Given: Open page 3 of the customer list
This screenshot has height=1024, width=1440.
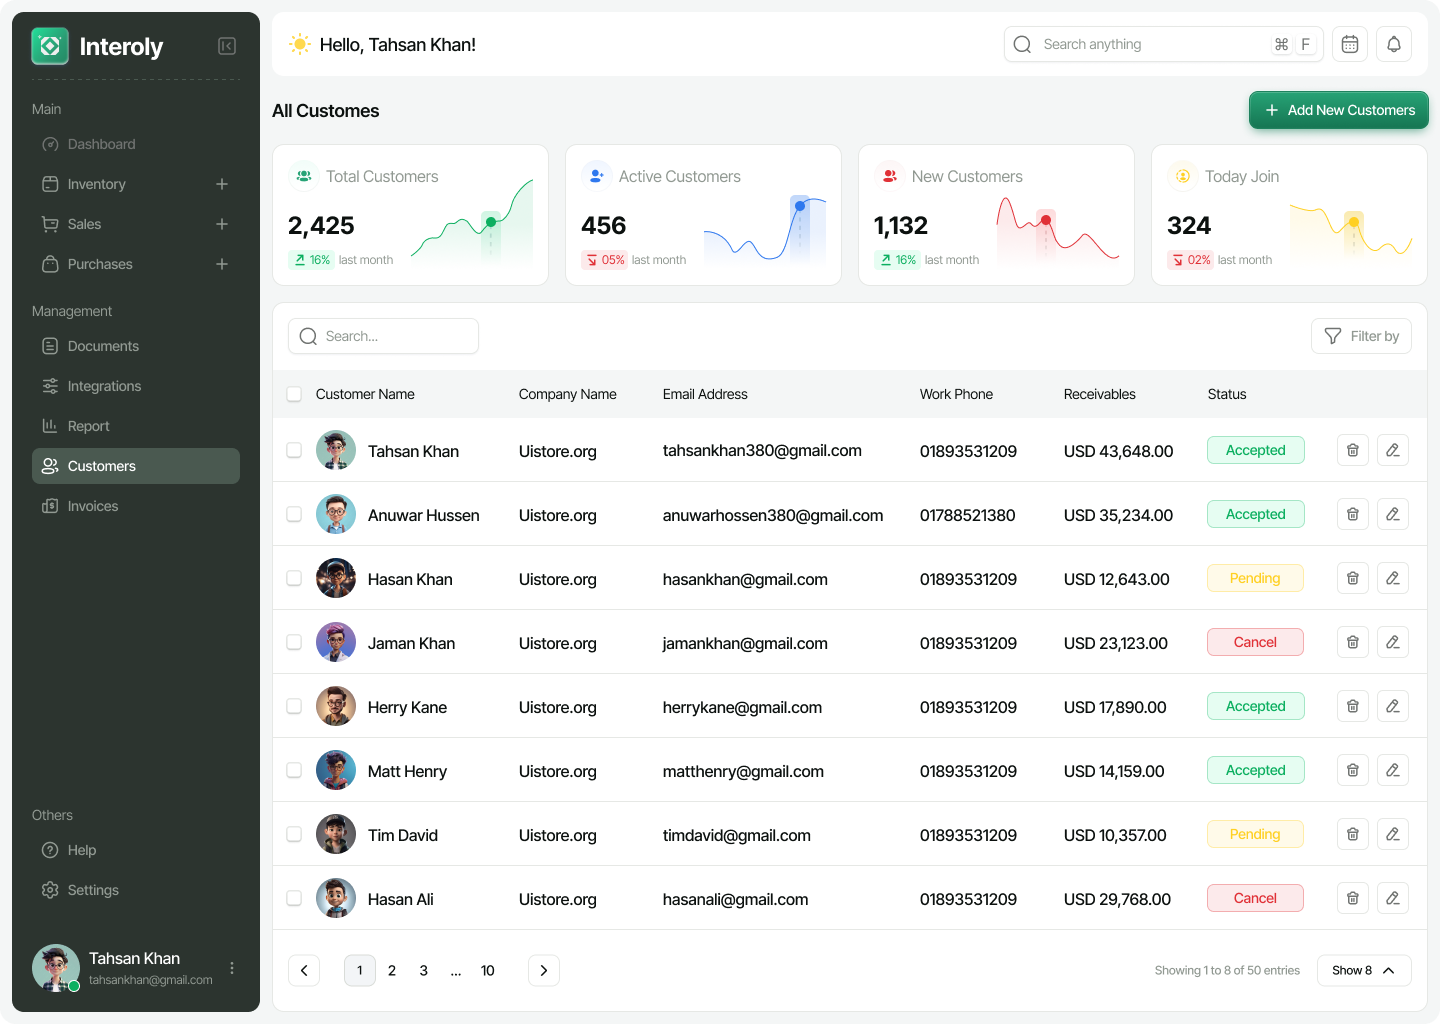Looking at the screenshot, I should [x=423, y=970].
